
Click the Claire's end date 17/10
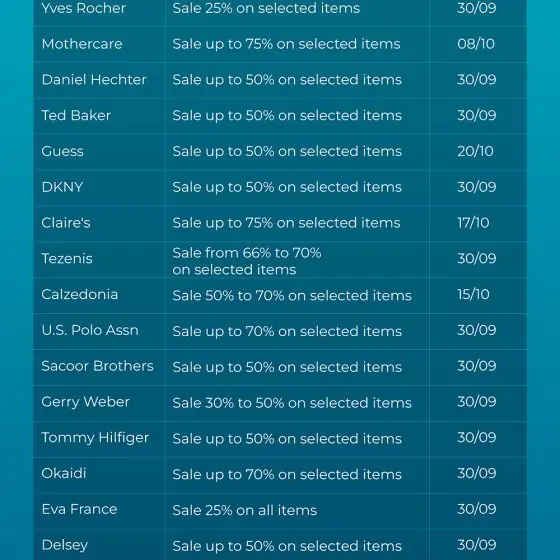coord(473,223)
